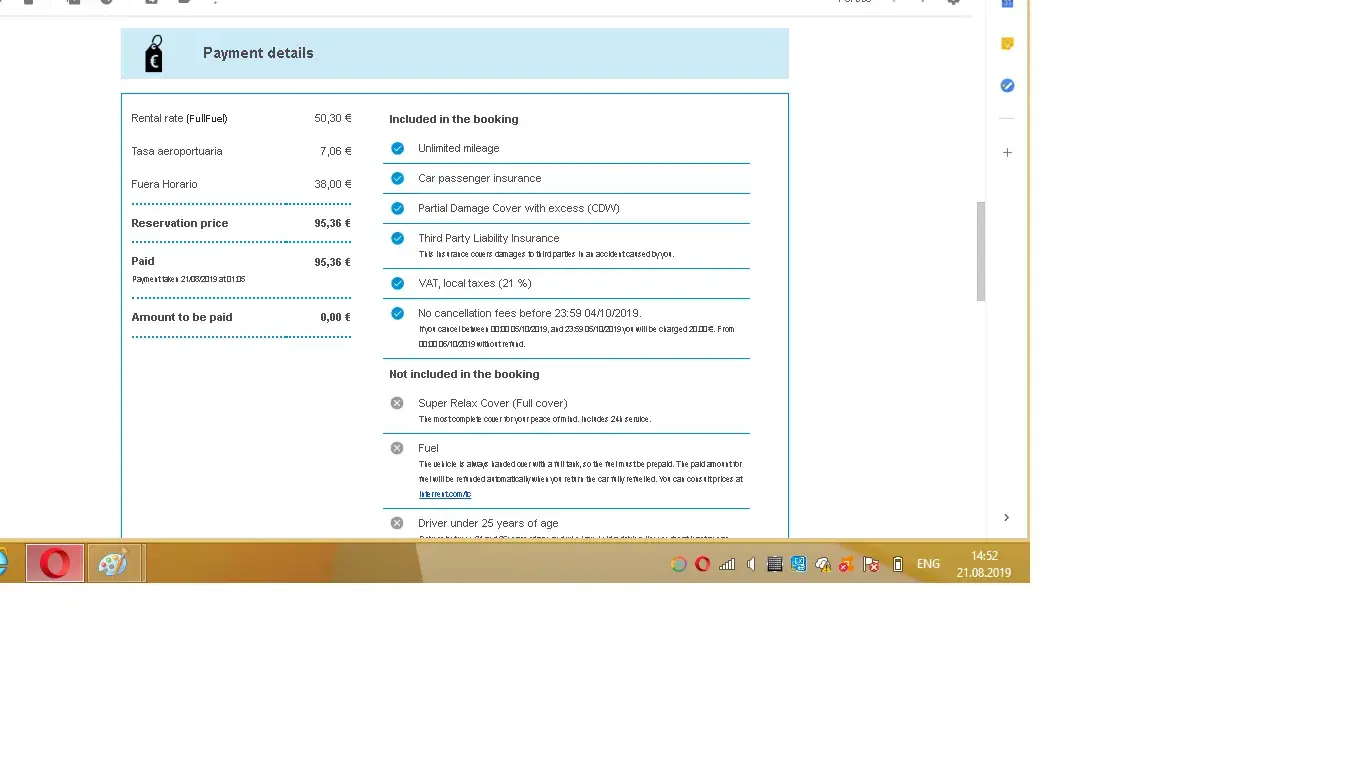Click the check icon beside Unlimited mileage
1366x768 pixels.
tap(397, 148)
